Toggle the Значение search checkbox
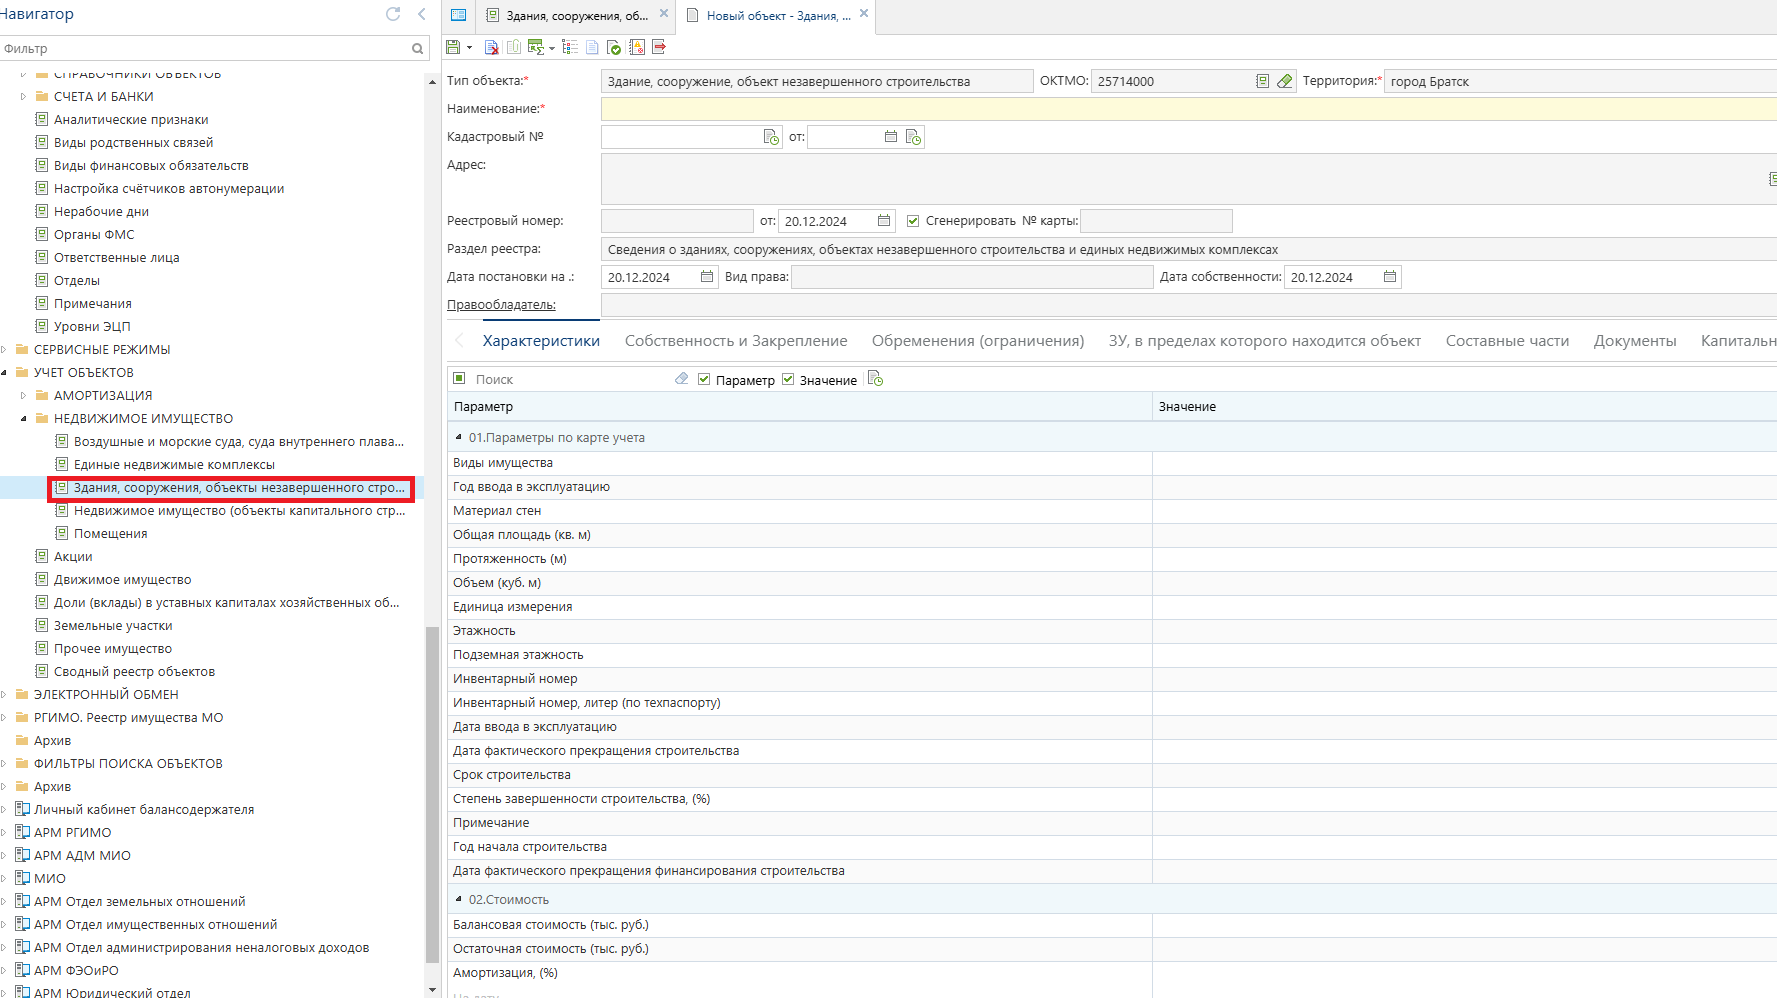 (788, 379)
